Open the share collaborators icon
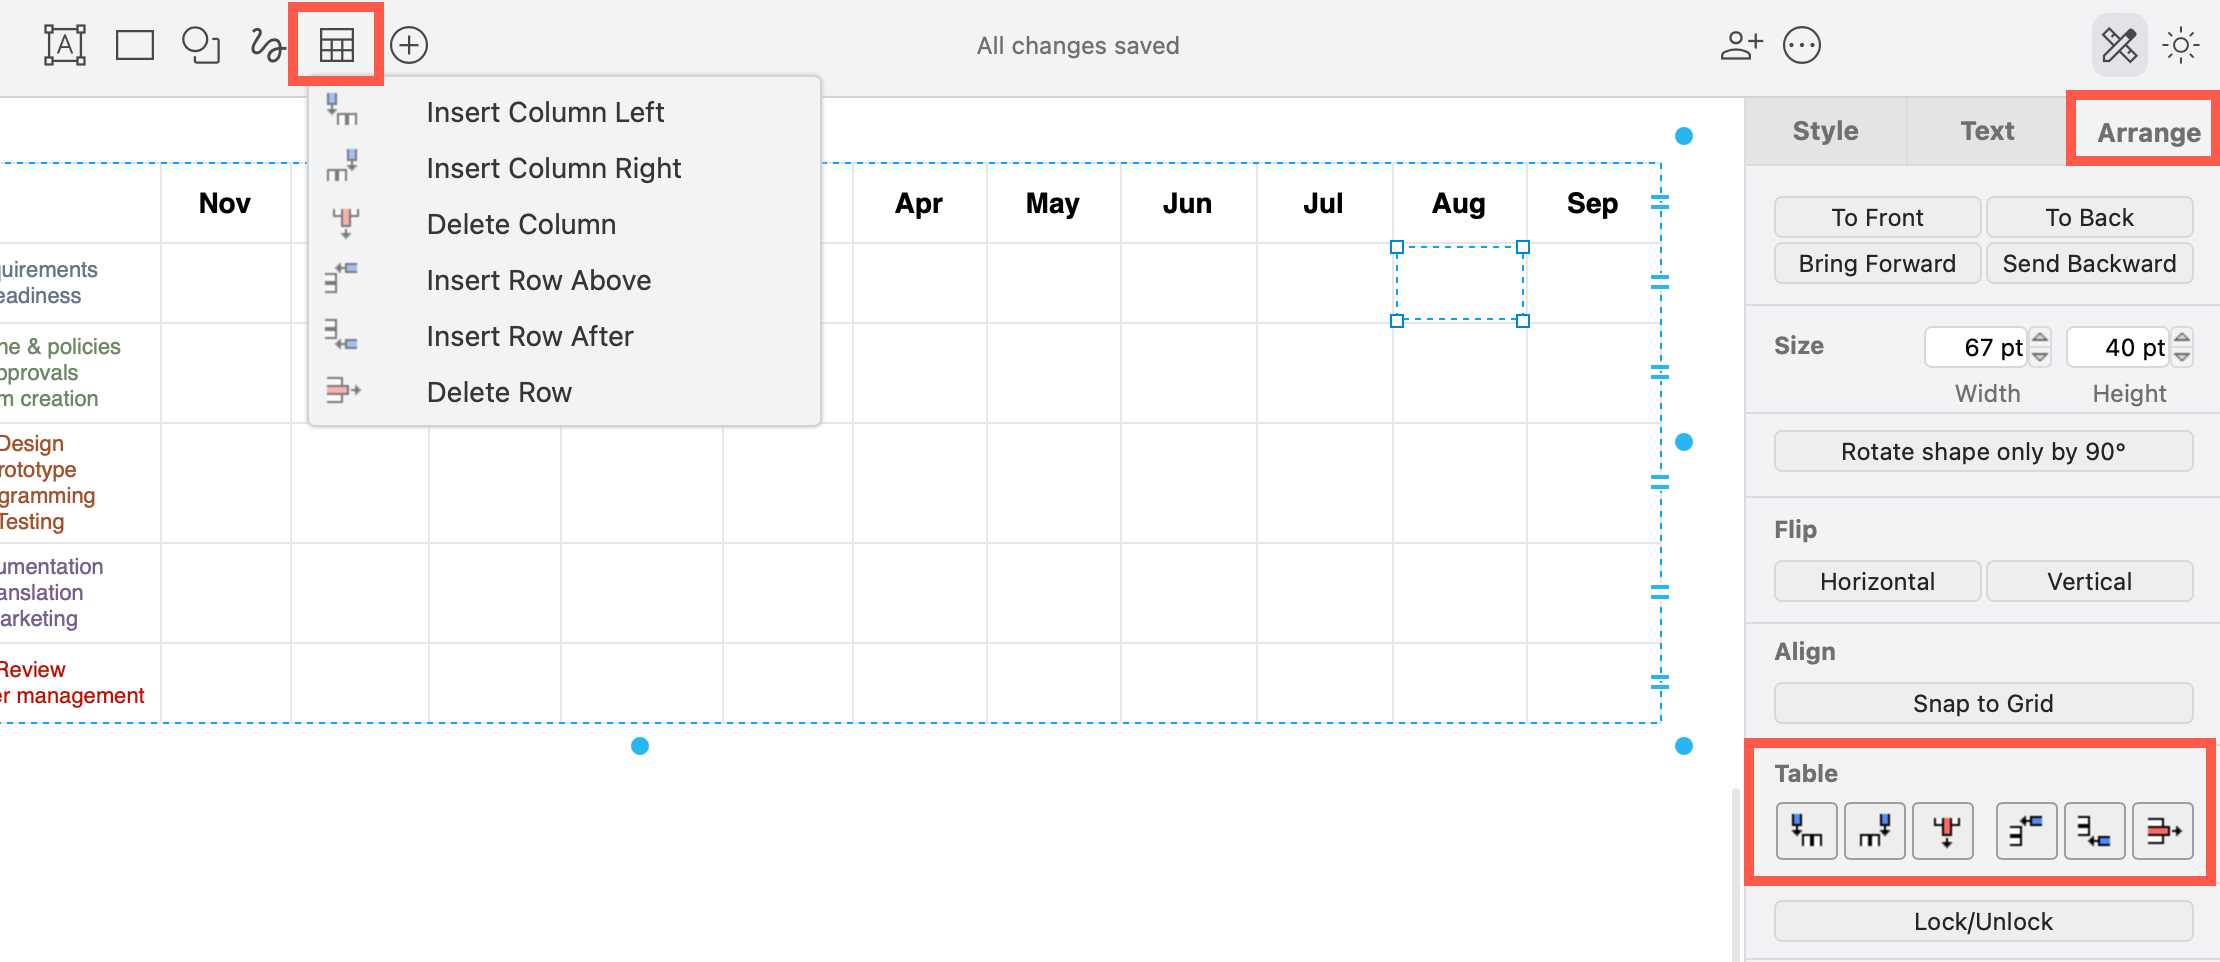The height and width of the screenshot is (962, 2220). point(1741,44)
